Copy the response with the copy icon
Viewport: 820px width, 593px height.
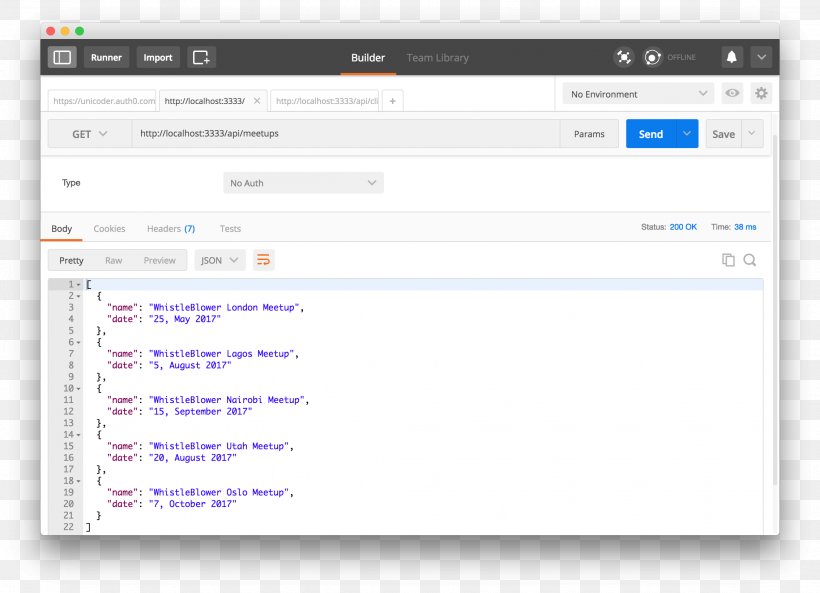click(x=728, y=259)
